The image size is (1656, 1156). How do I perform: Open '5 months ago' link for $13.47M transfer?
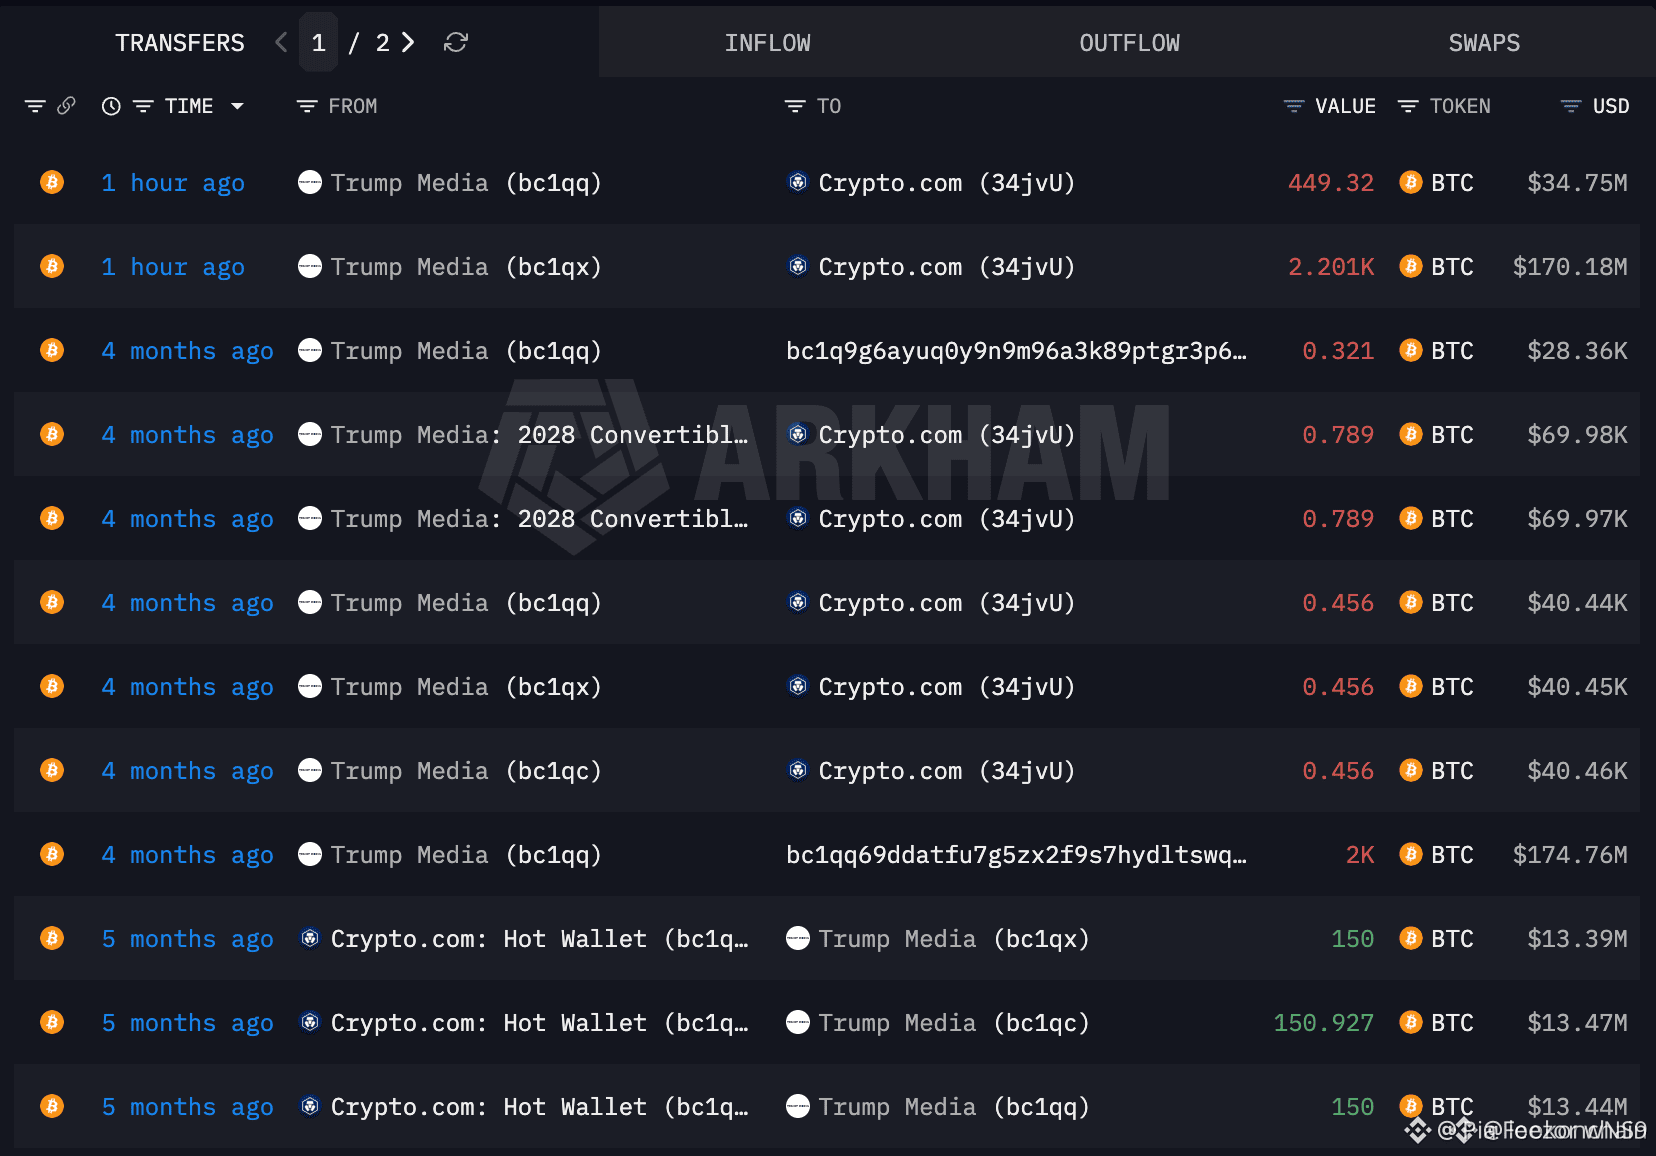(187, 1023)
